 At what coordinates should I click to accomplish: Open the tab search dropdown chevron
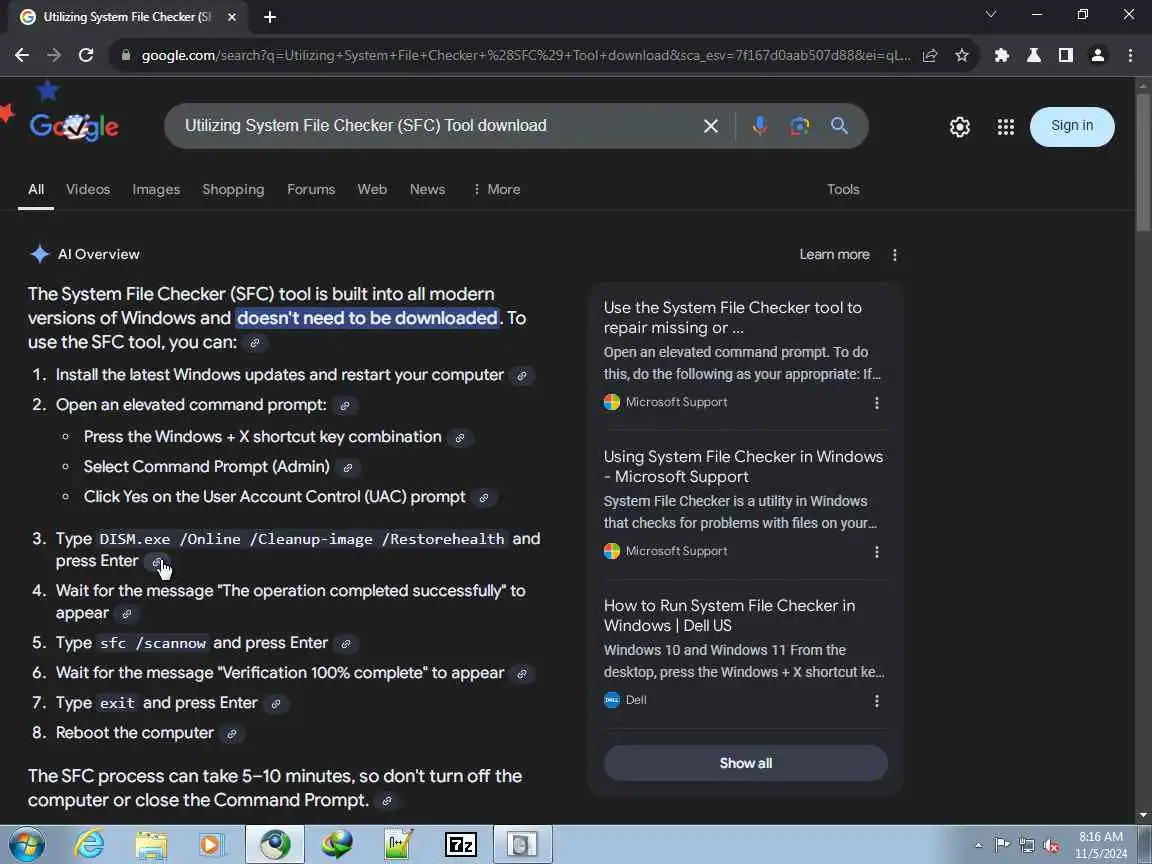(x=990, y=15)
